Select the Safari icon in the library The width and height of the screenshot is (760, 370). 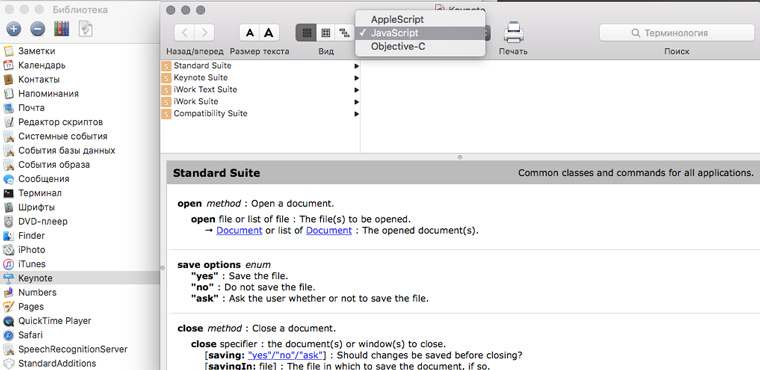coord(8,335)
